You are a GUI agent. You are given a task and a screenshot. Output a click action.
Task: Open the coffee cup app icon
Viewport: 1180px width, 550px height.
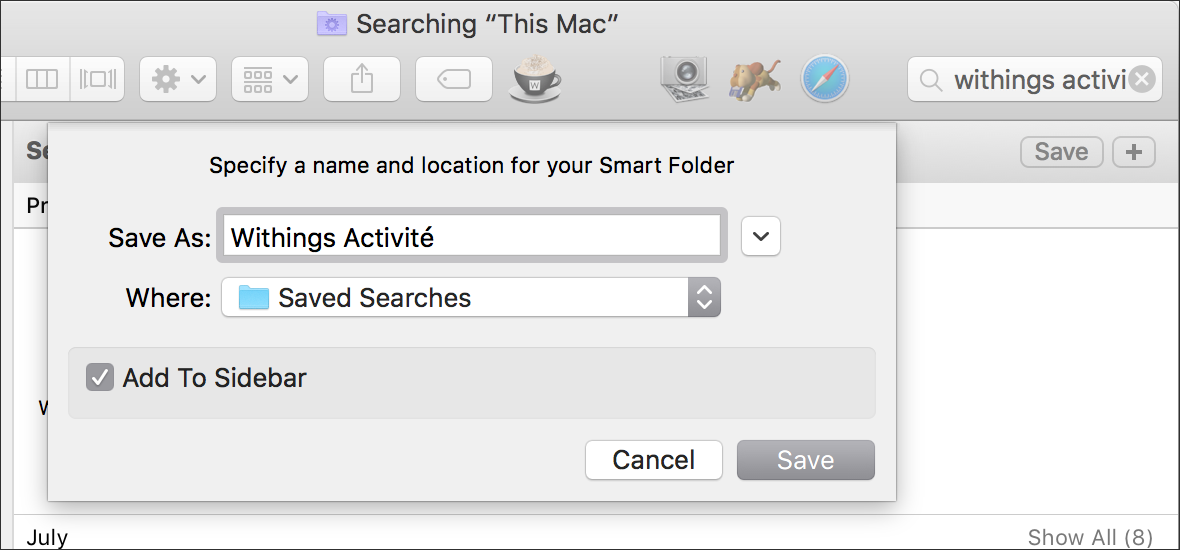coord(535,78)
